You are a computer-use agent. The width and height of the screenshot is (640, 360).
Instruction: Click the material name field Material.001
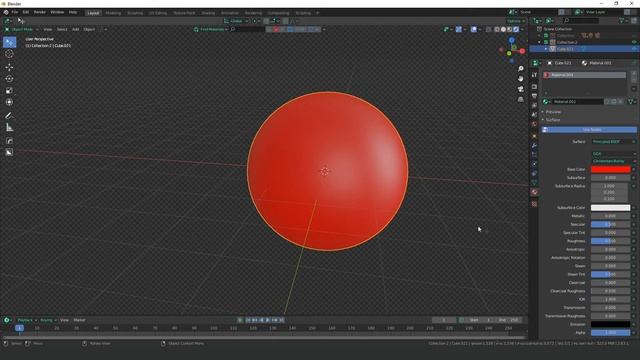pyautogui.click(x=577, y=102)
